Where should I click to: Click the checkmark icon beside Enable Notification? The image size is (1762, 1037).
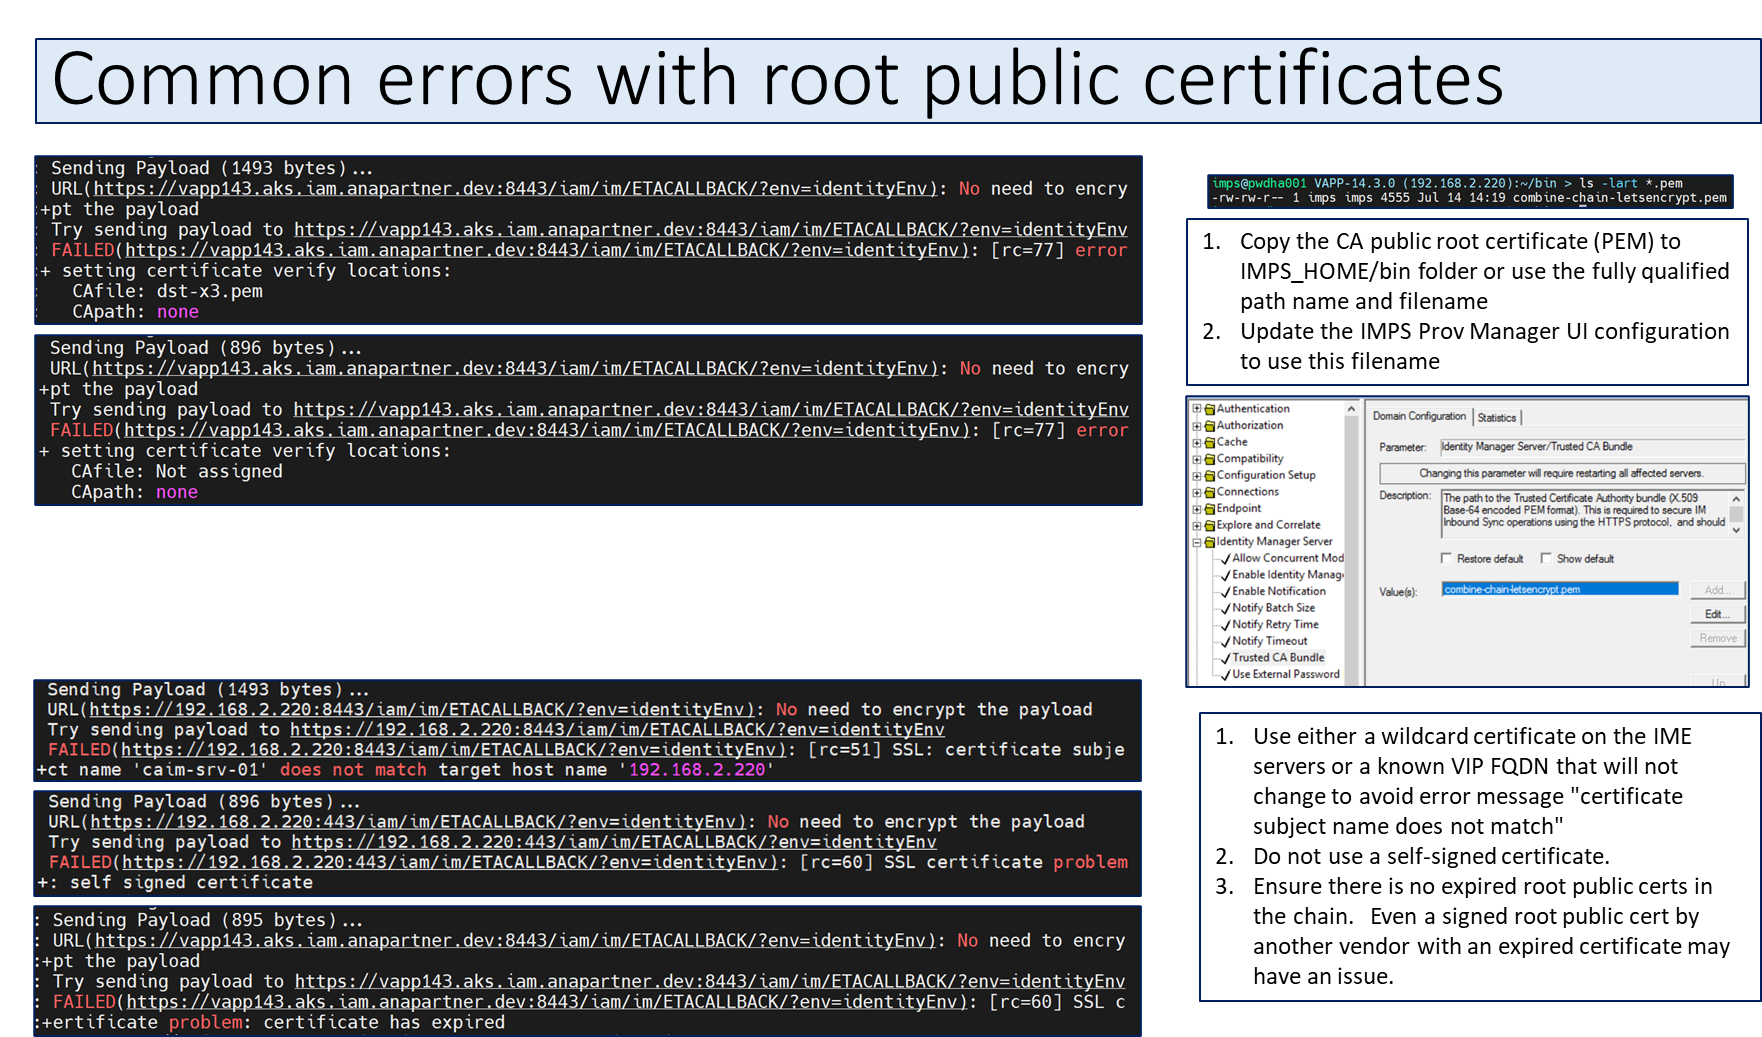point(1225,592)
